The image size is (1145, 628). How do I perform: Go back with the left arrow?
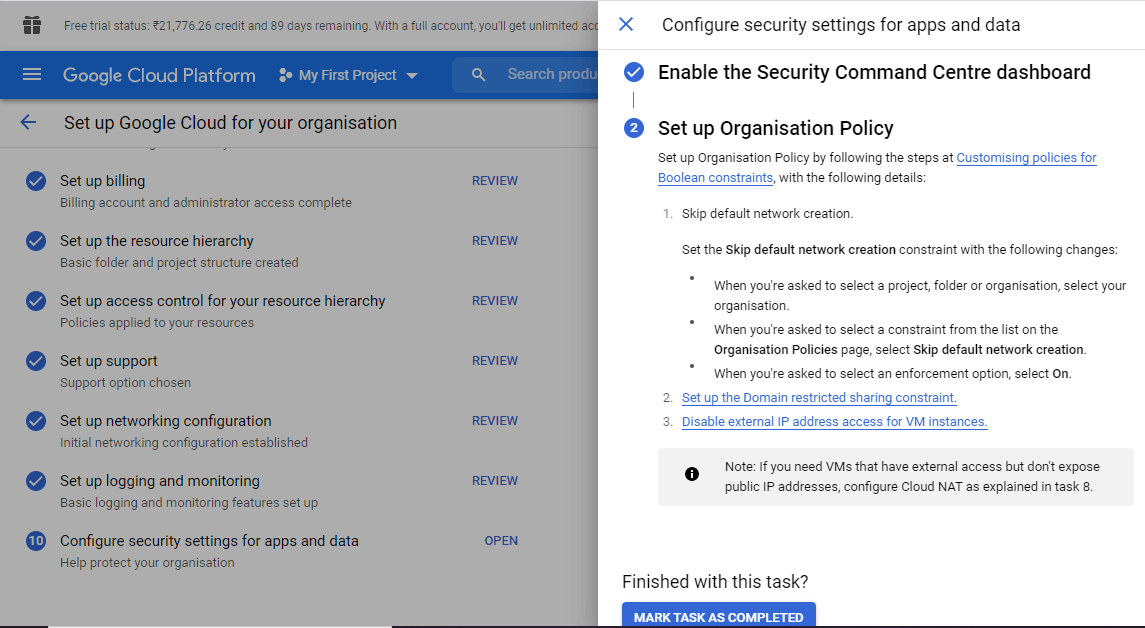pos(28,122)
